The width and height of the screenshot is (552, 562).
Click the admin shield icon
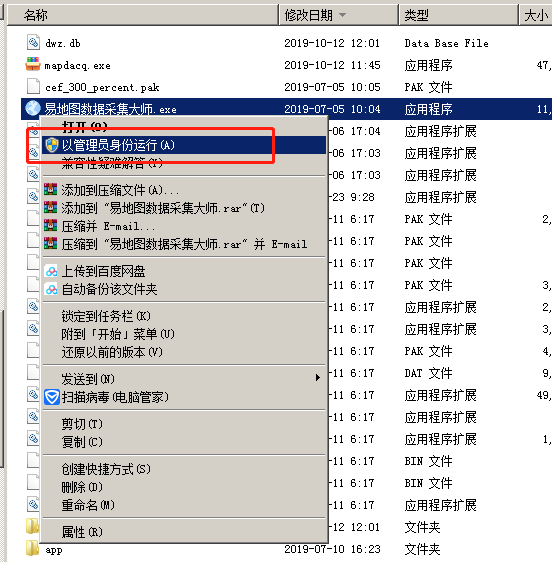(52, 145)
